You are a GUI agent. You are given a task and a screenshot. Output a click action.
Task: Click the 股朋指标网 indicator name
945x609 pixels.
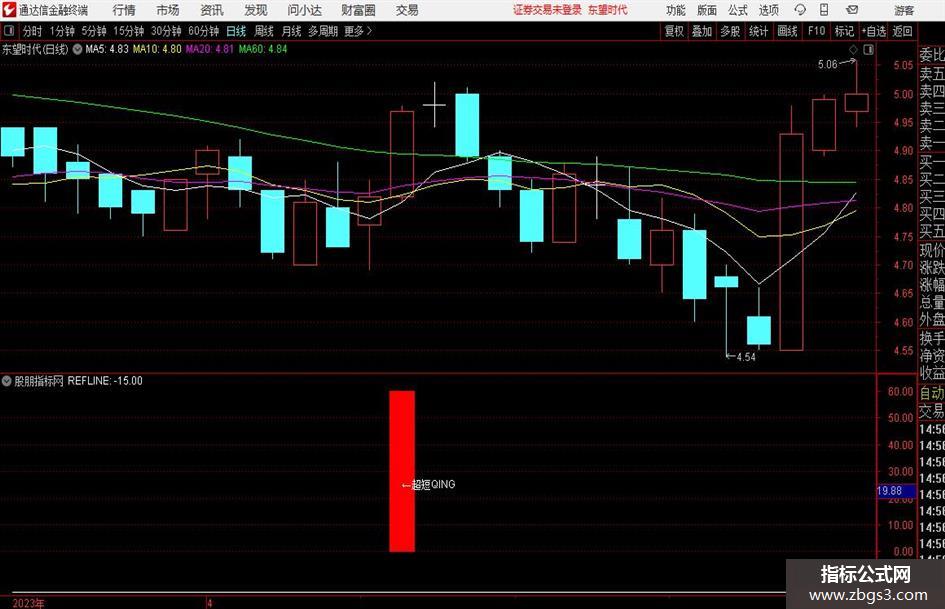pos(39,380)
